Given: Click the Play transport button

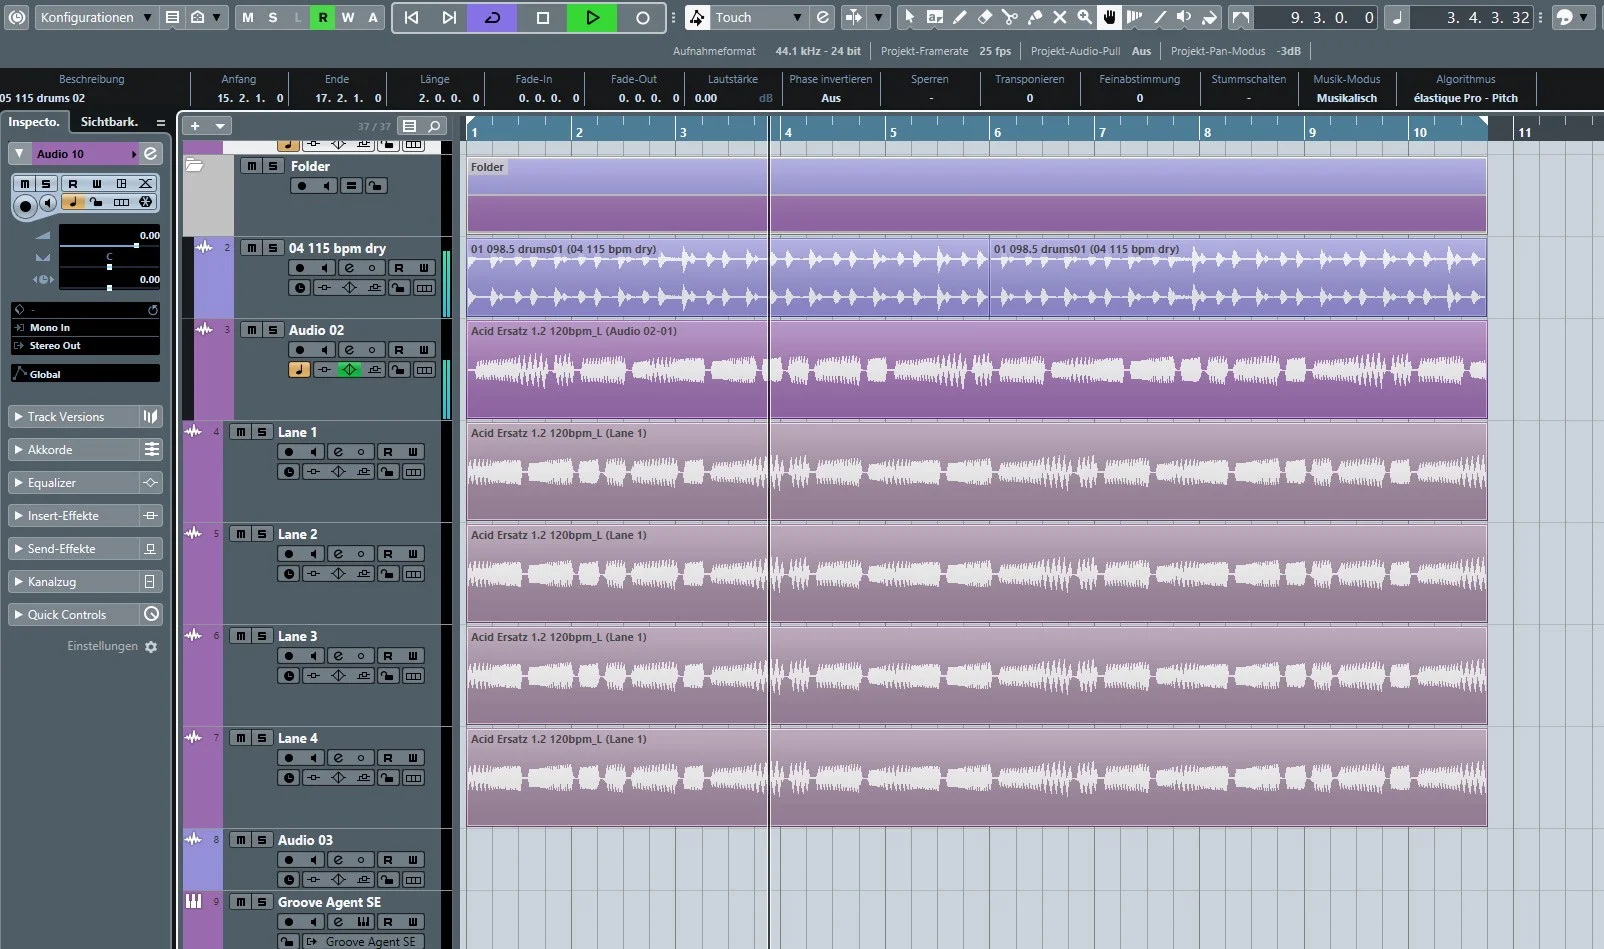Looking at the screenshot, I should coord(592,17).
